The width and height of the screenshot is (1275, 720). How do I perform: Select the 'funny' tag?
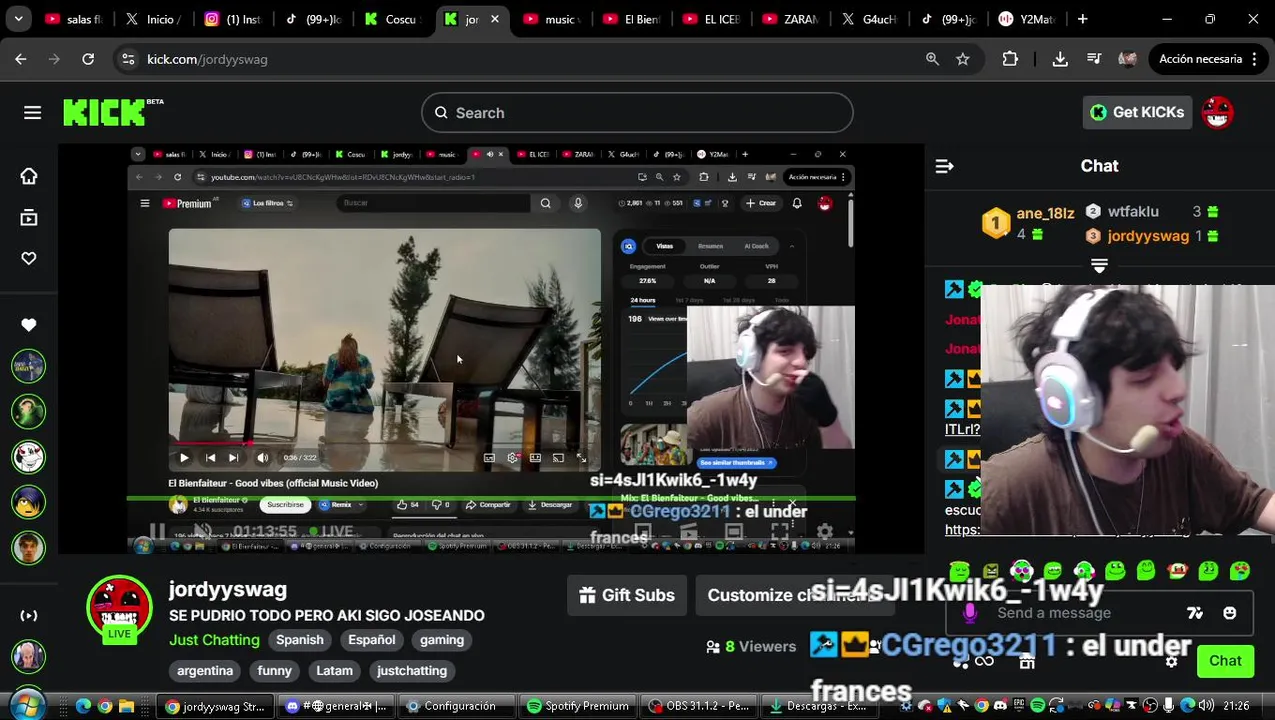[x=274, y=671]
